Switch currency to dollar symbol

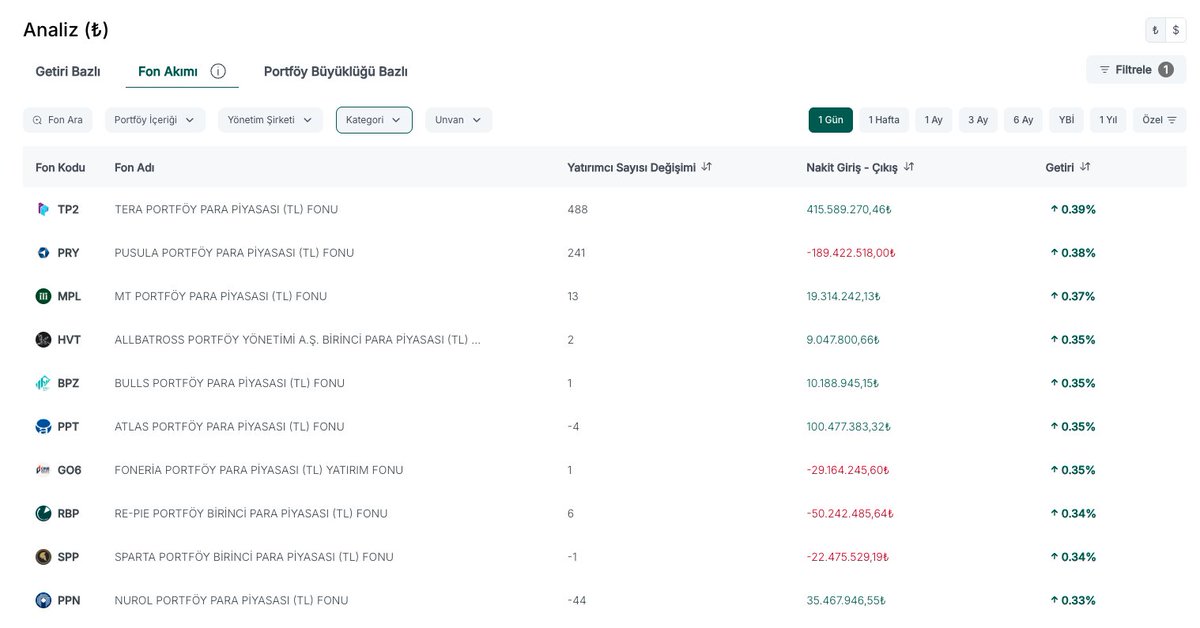1175,30
